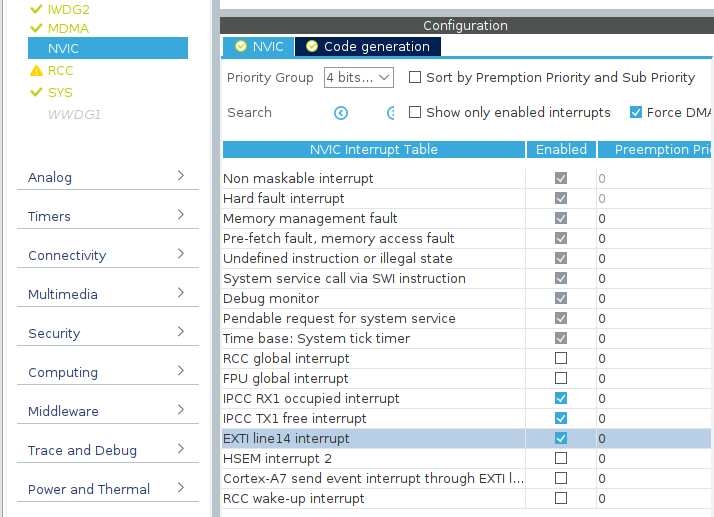
Task: Enable the RCC wake-up interrupt checkbox
Action: [x=561, y=498]
